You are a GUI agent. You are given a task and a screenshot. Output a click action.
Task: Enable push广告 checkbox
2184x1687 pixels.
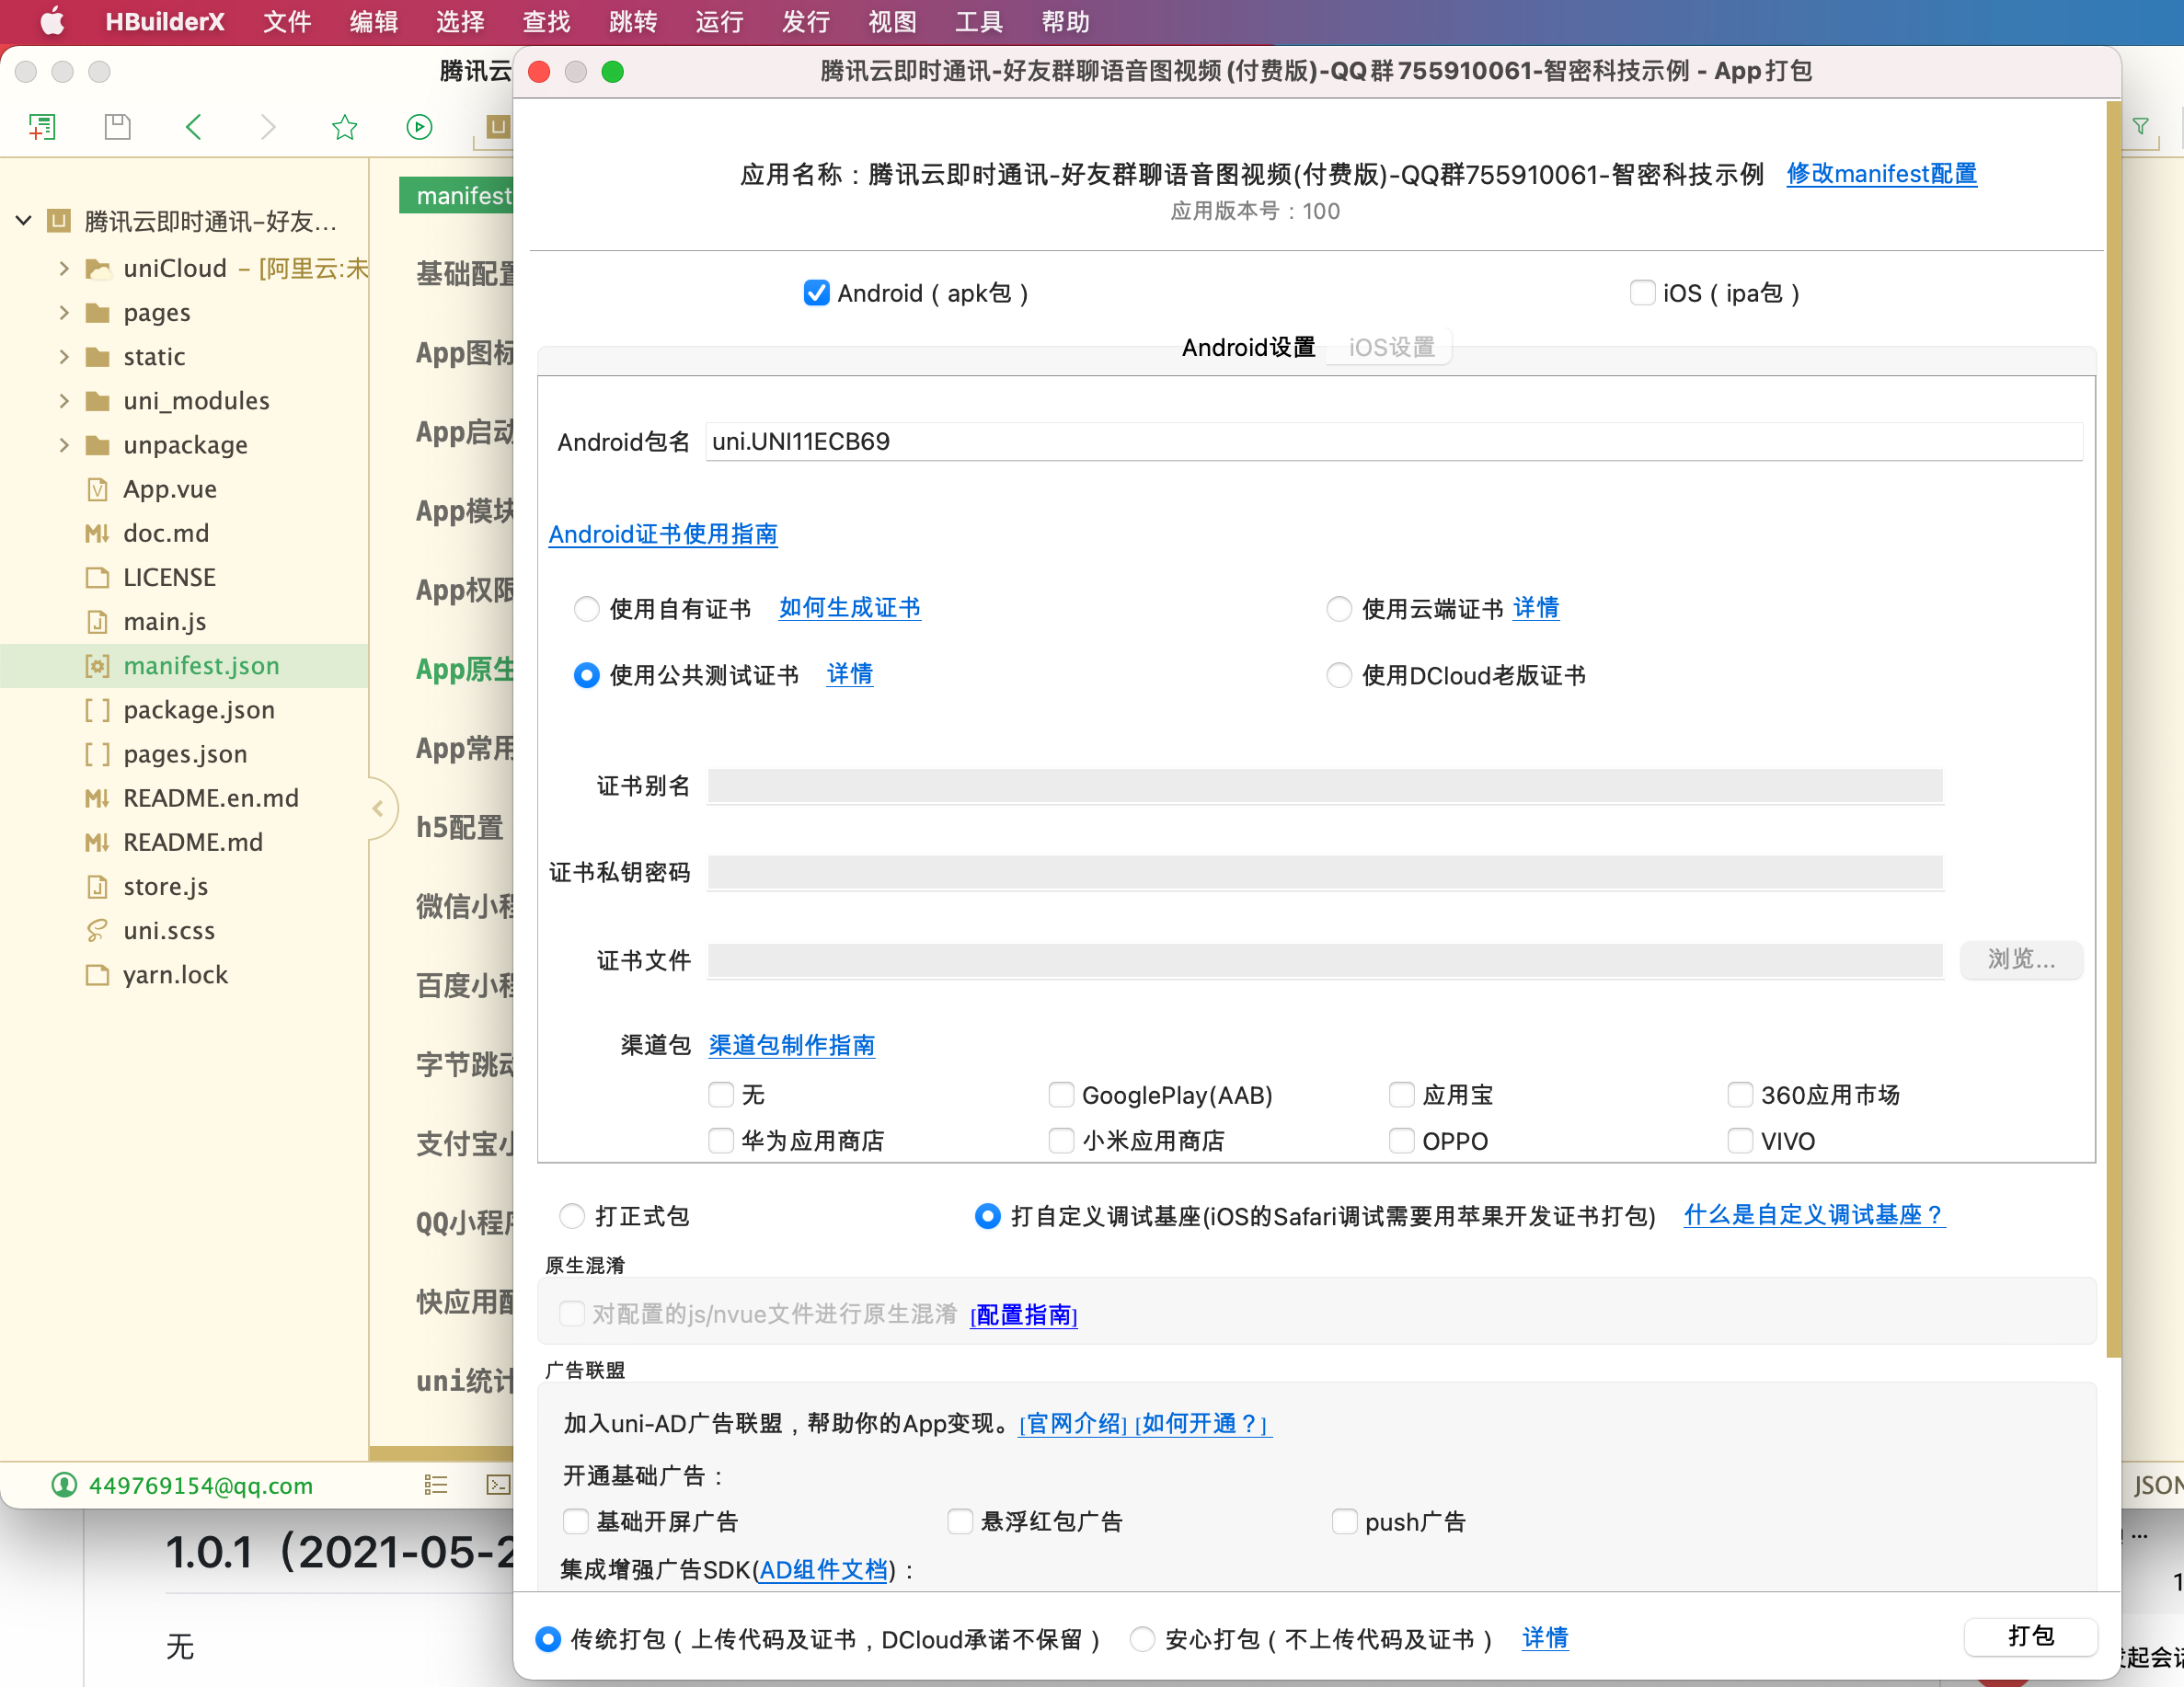[1345, 1522]
